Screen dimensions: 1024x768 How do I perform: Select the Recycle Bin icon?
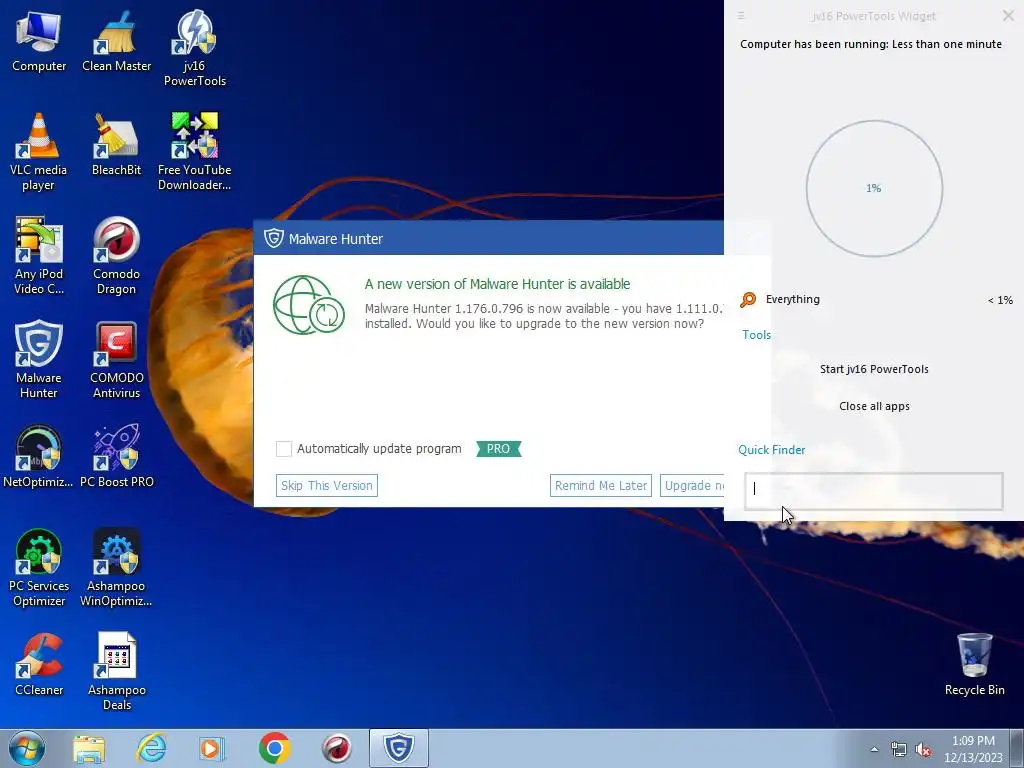click(x=974, y=665)
